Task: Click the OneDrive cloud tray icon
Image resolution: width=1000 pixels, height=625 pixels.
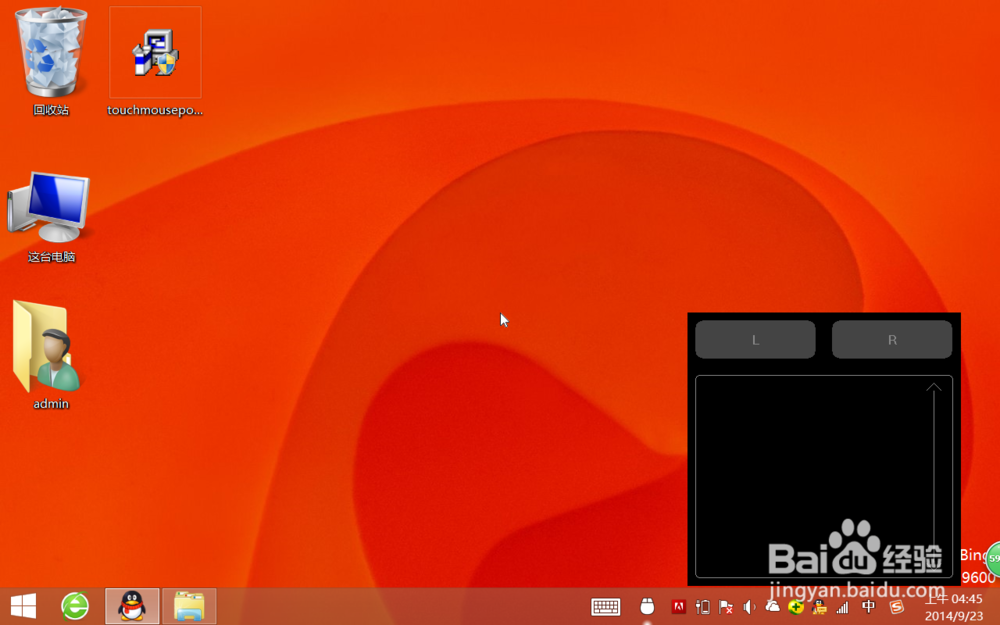Action: (x=772, y=607)
